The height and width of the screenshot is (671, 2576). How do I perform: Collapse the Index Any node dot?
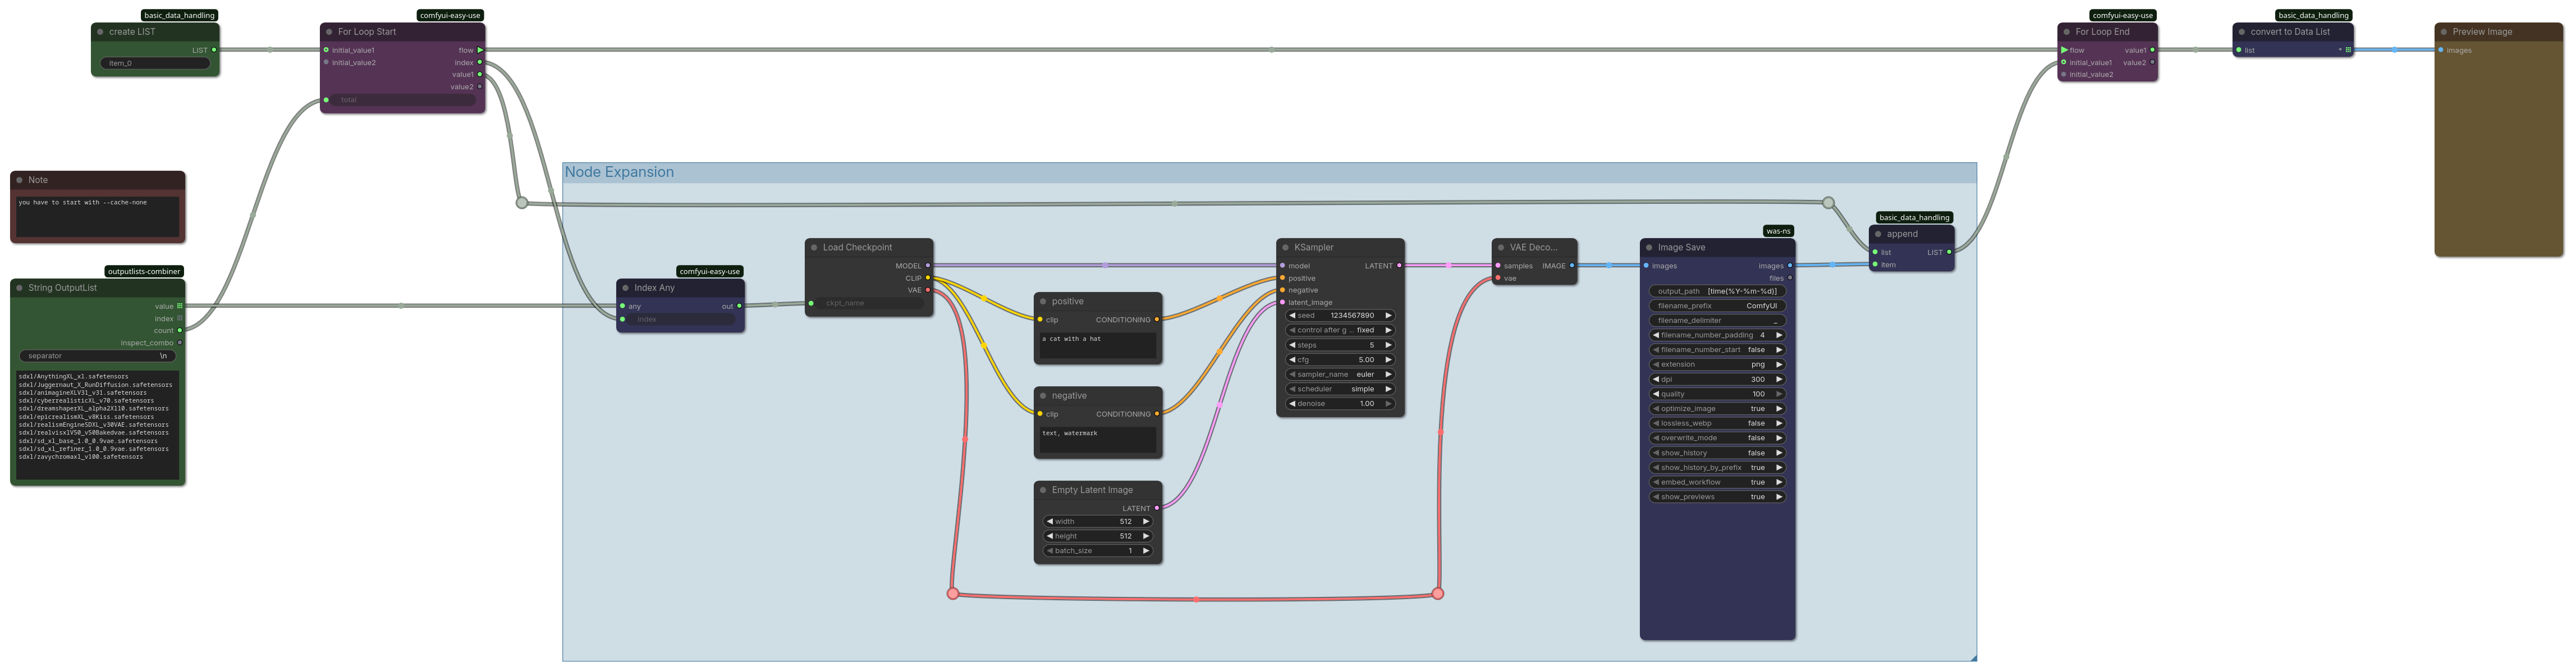625,288
